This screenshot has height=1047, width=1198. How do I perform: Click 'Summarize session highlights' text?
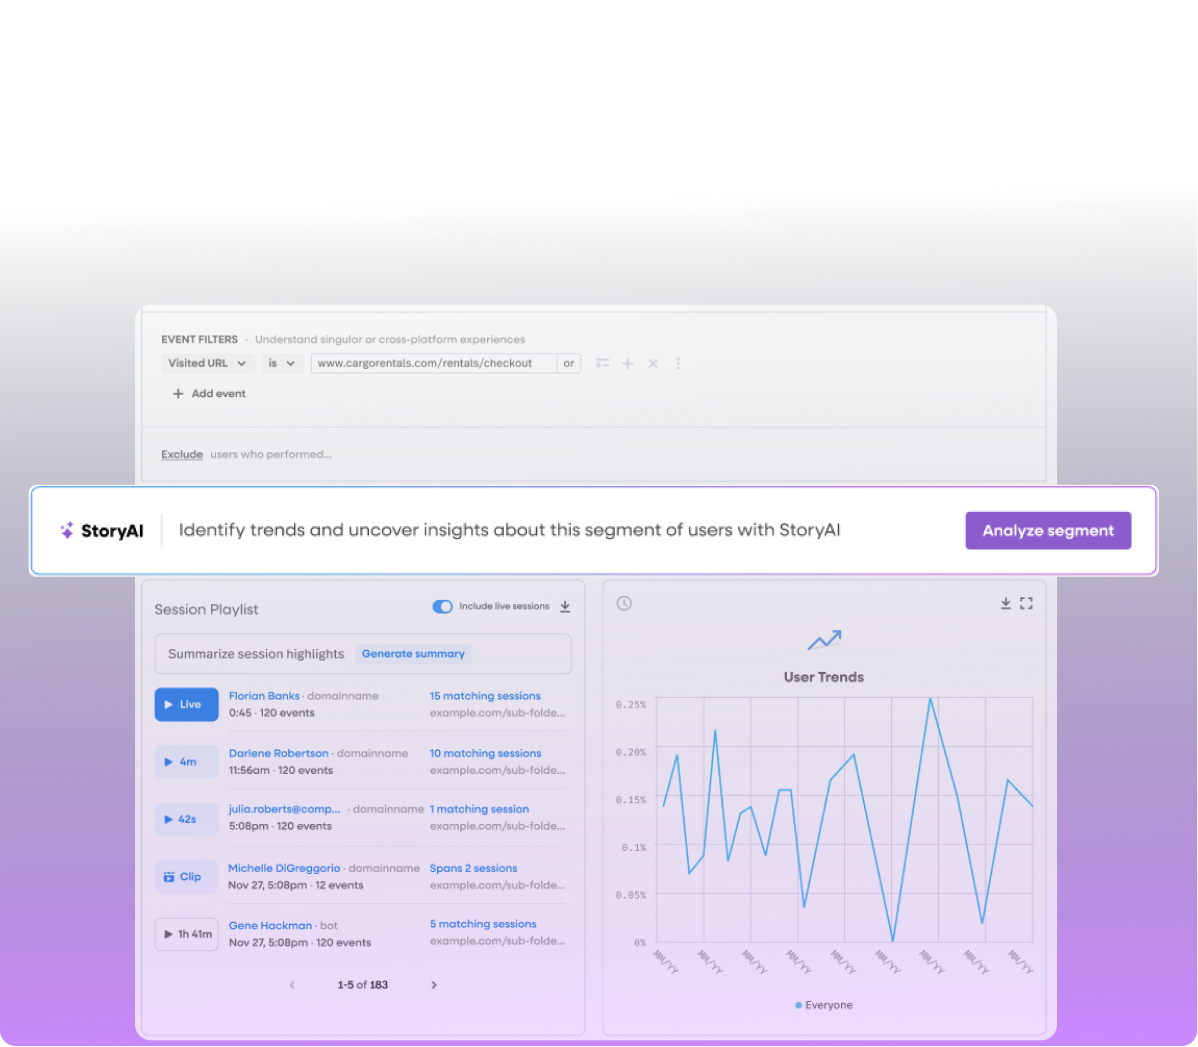click(x=256, y=653)
